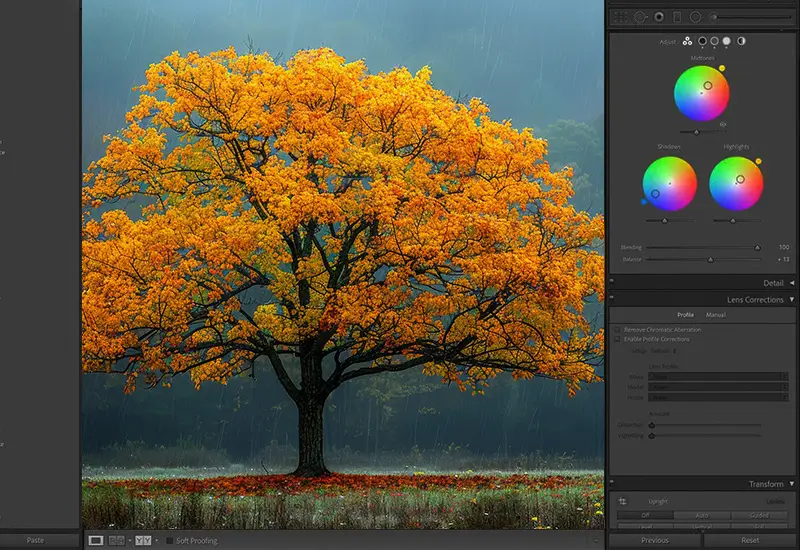Check Remove Chromatic Aberration
The width and height of the screenshot is (800, 550).
point(617,329)
